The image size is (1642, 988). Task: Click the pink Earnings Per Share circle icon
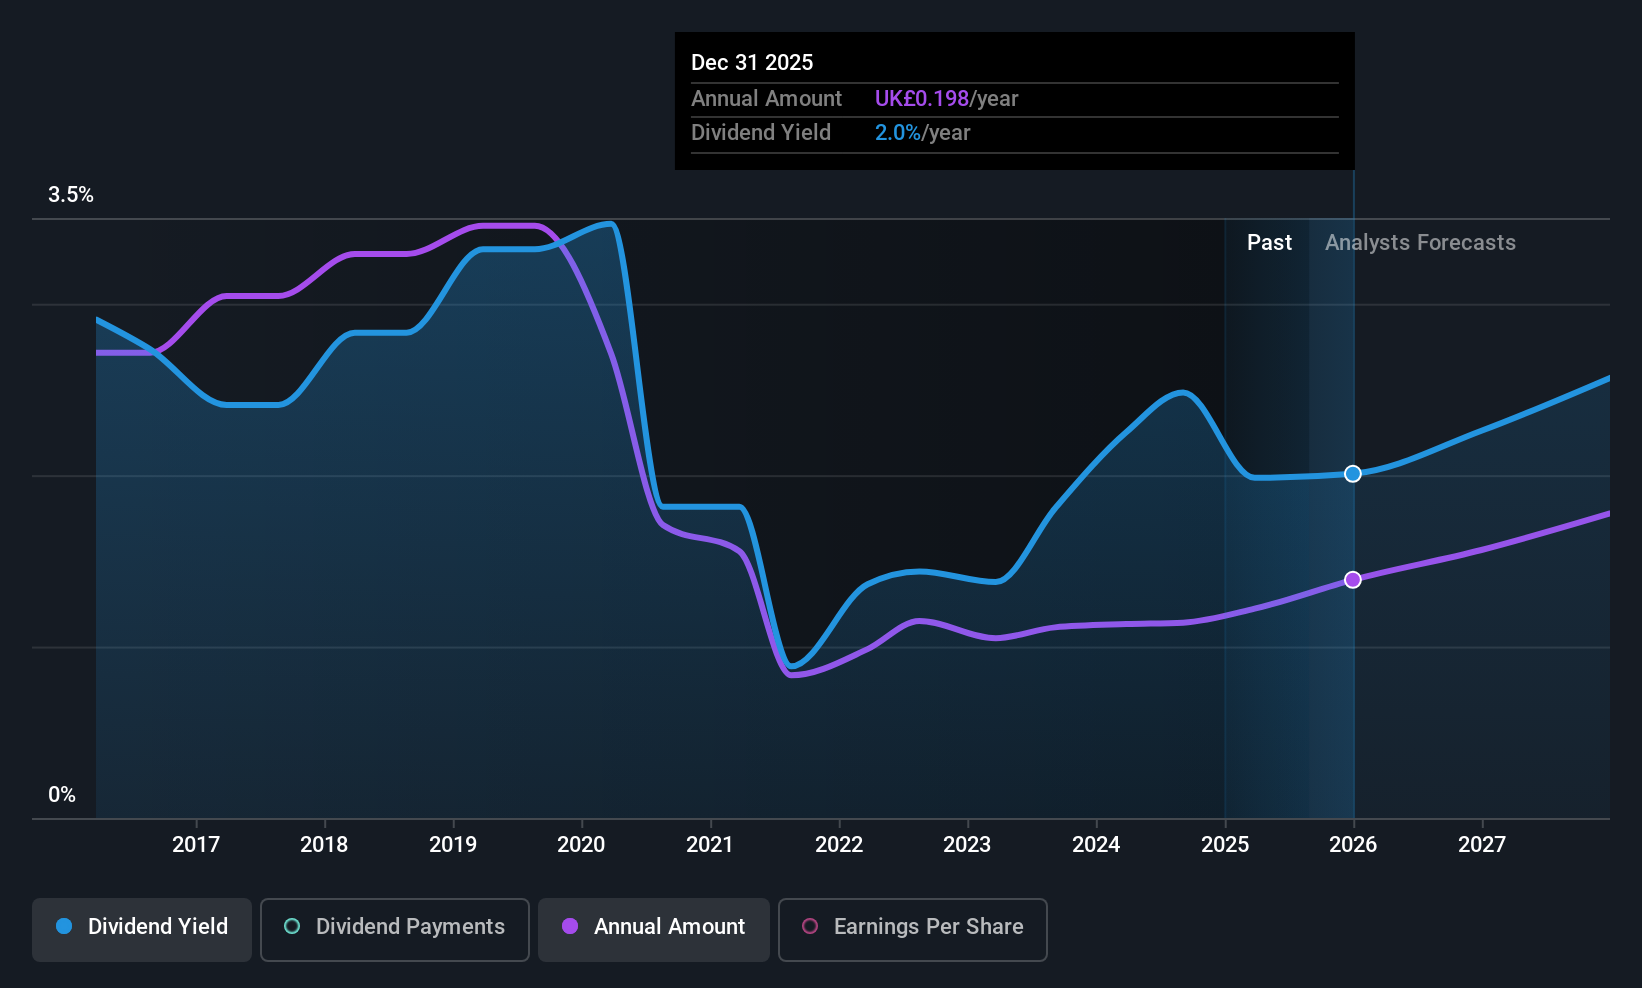pos(810,926)
